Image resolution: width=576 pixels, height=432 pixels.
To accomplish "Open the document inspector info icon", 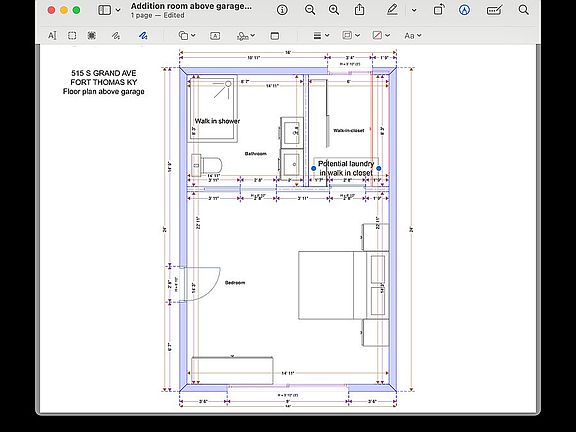I will click(x=282, y=10).
